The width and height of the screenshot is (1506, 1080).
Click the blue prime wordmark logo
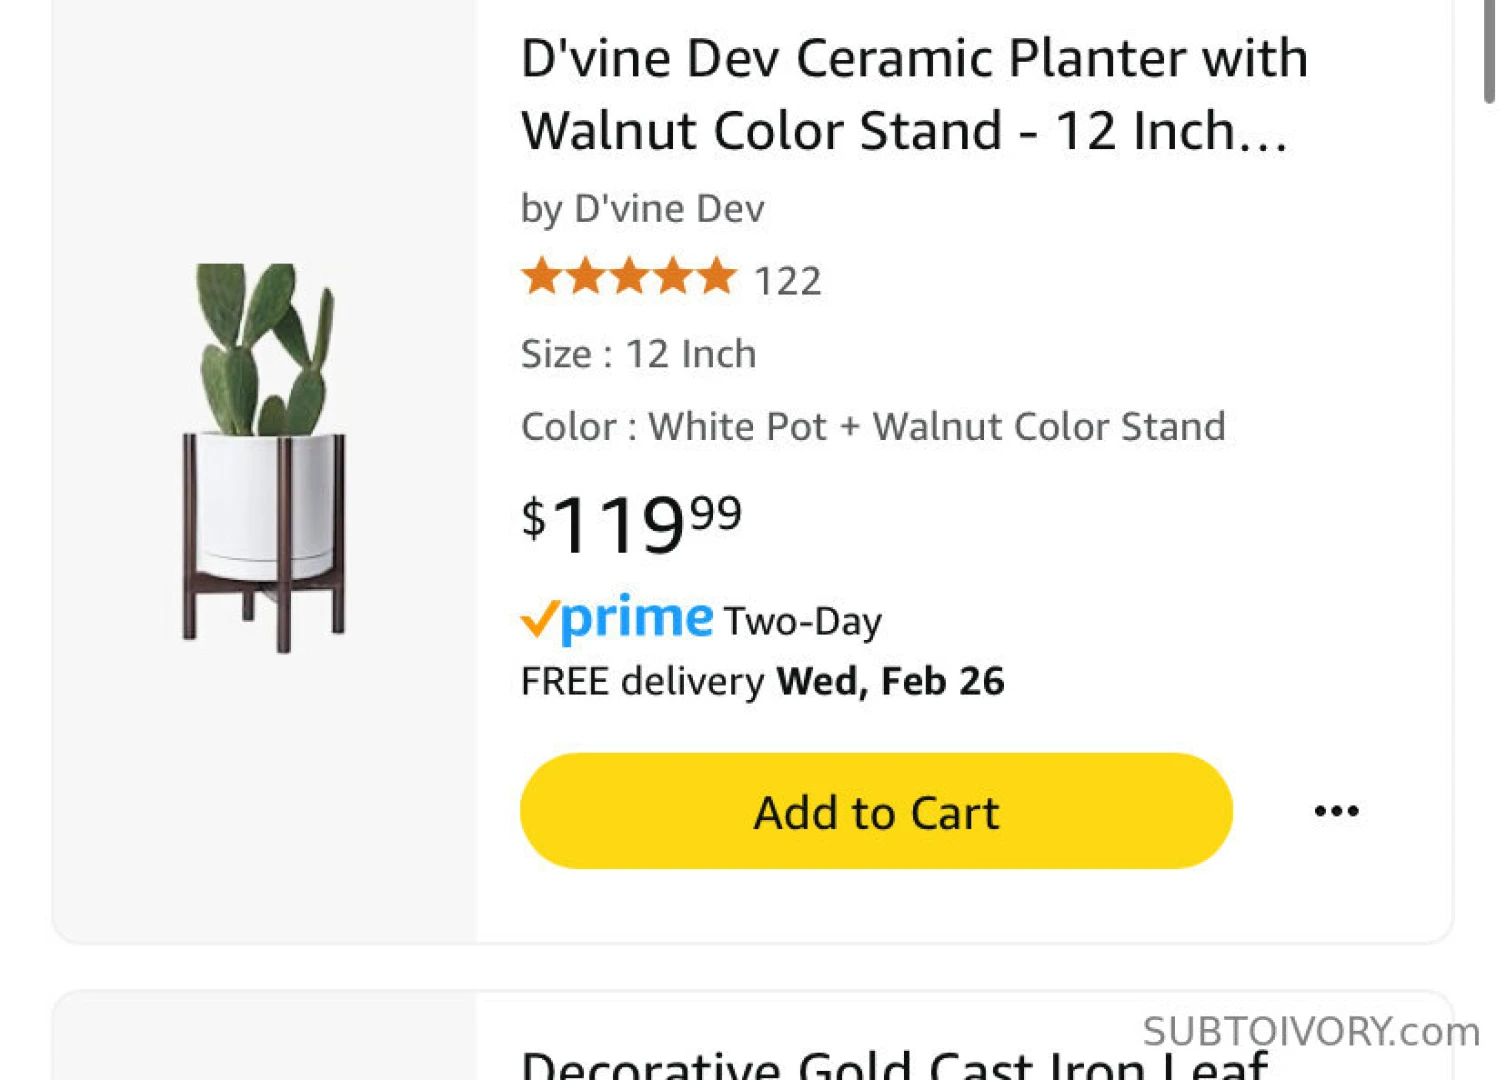click(x=637, y=617)
